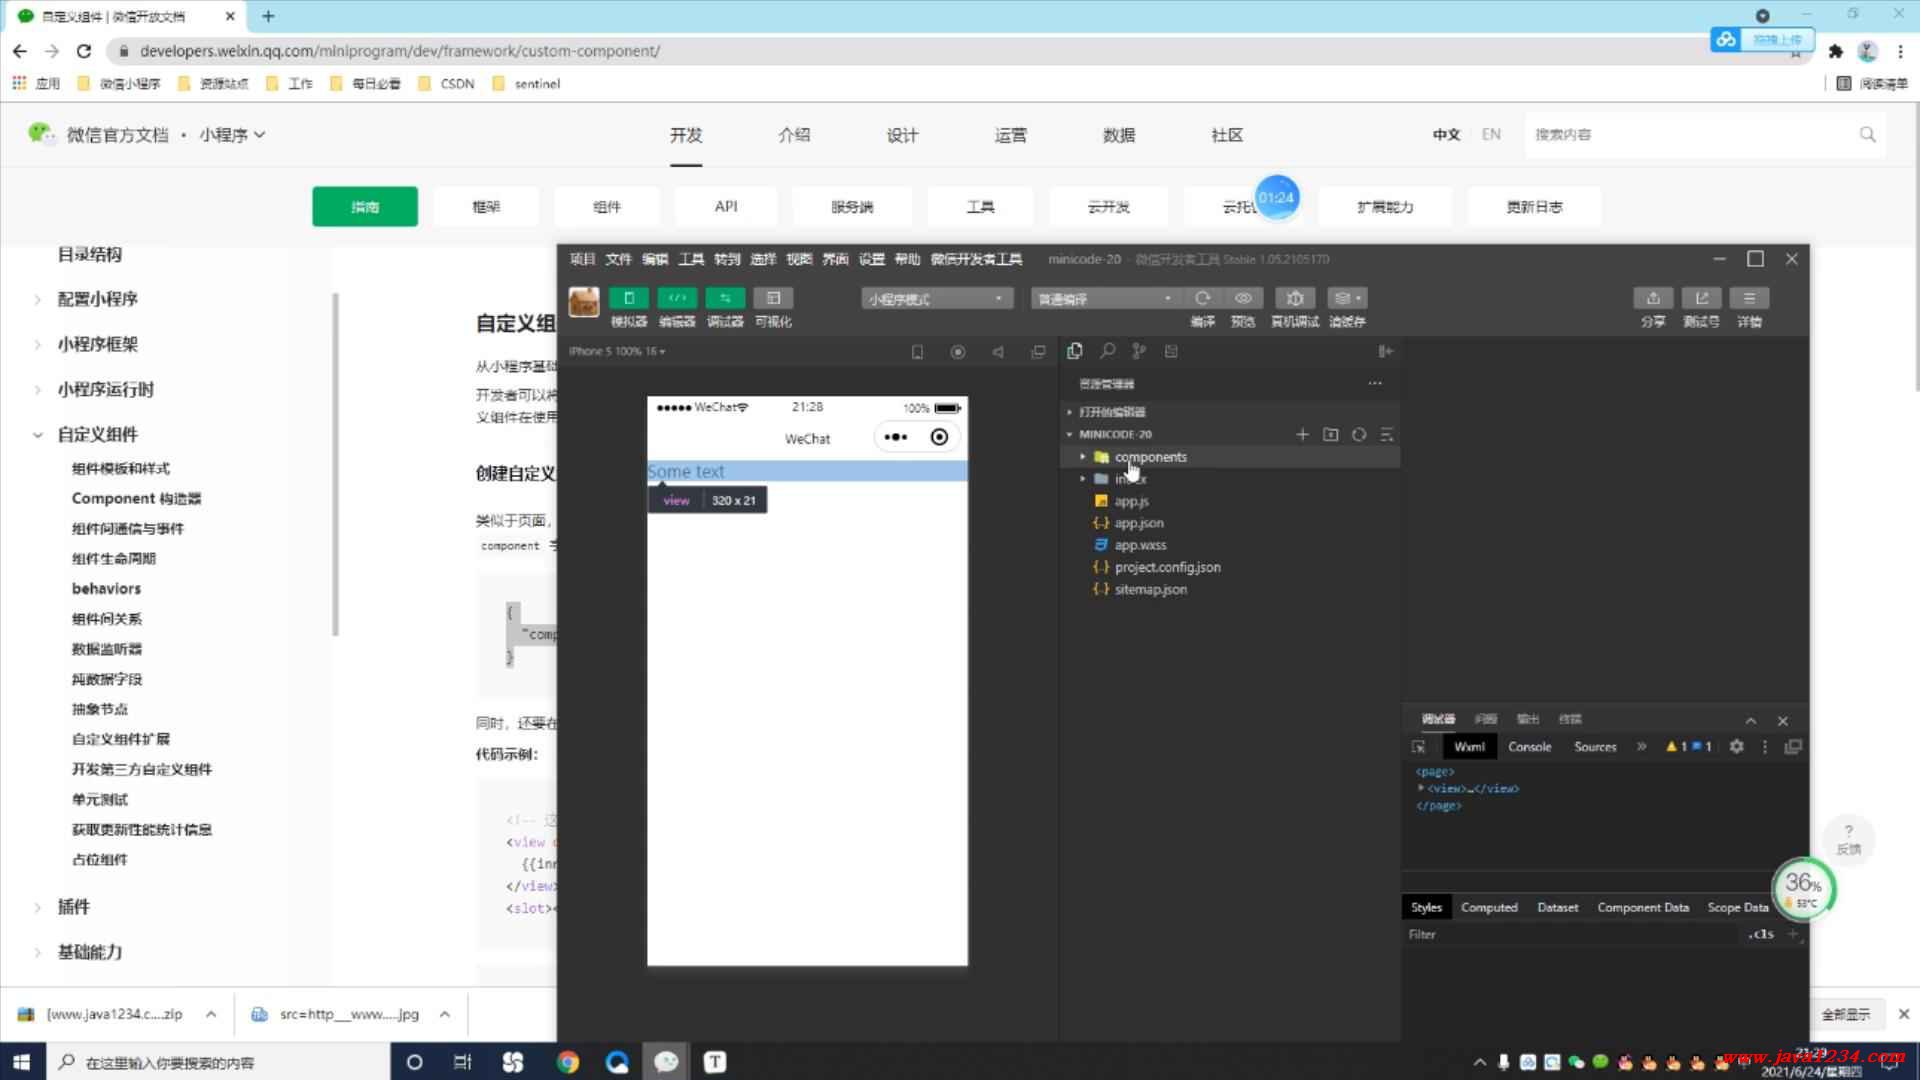Open the 设置 menu in devtools
Screen dimensions: 1920x1080
pyautogui.click(x=872, y=259)
